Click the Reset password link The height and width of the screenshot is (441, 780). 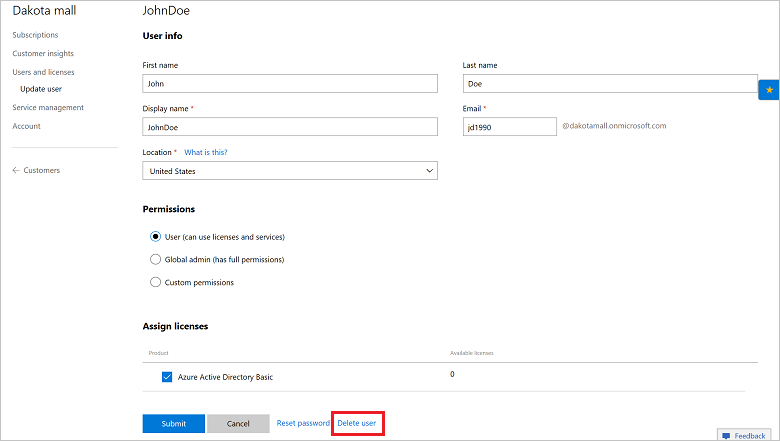(303, 423)
